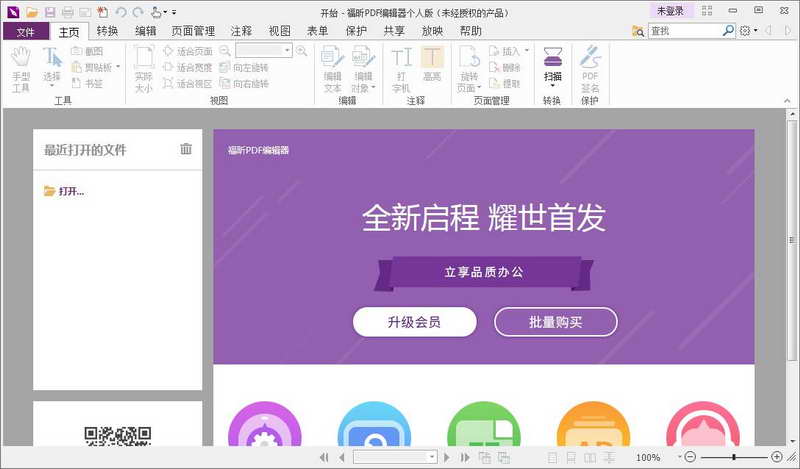
Task: Expand the Rotate Pages (旋转页面) dropdown
Action: pos(479,88)
